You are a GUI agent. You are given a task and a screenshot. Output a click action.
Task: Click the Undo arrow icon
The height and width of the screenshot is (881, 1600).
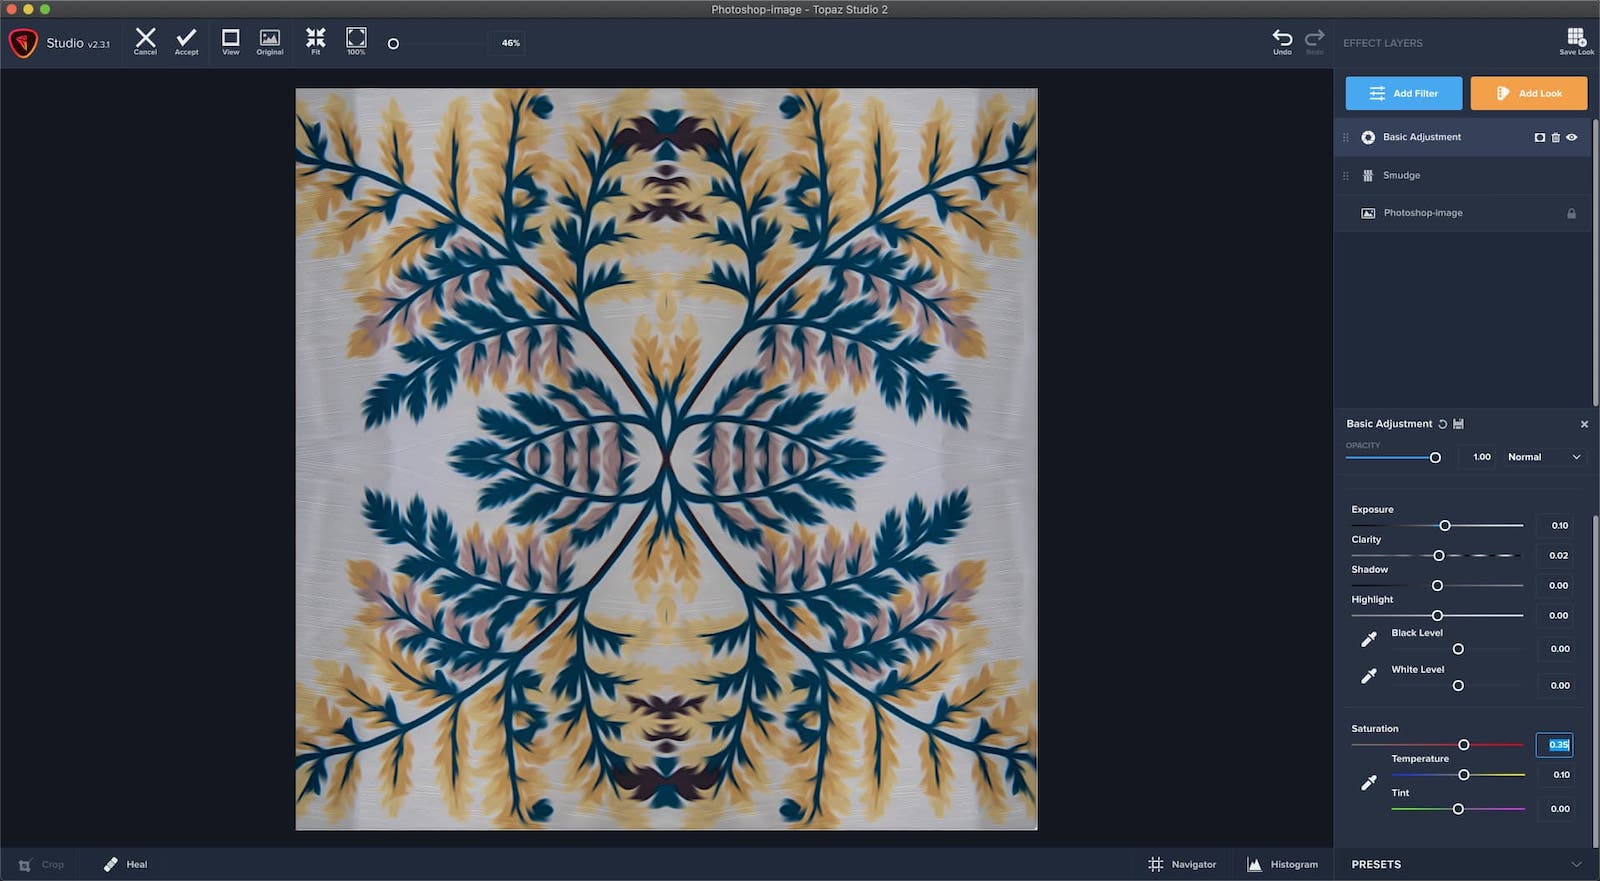1282,39
